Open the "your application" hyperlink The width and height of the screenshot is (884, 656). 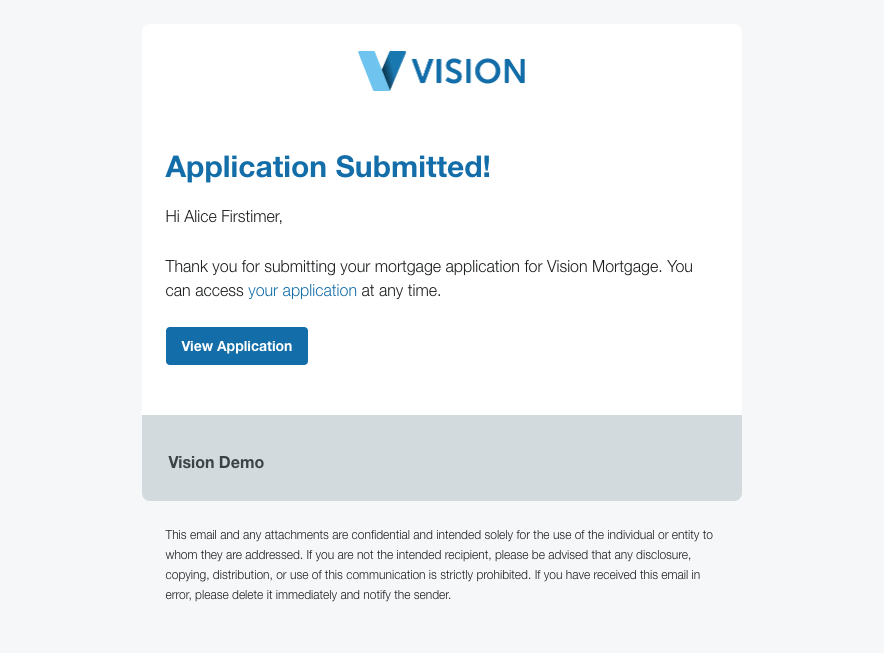tap(302, 291)
